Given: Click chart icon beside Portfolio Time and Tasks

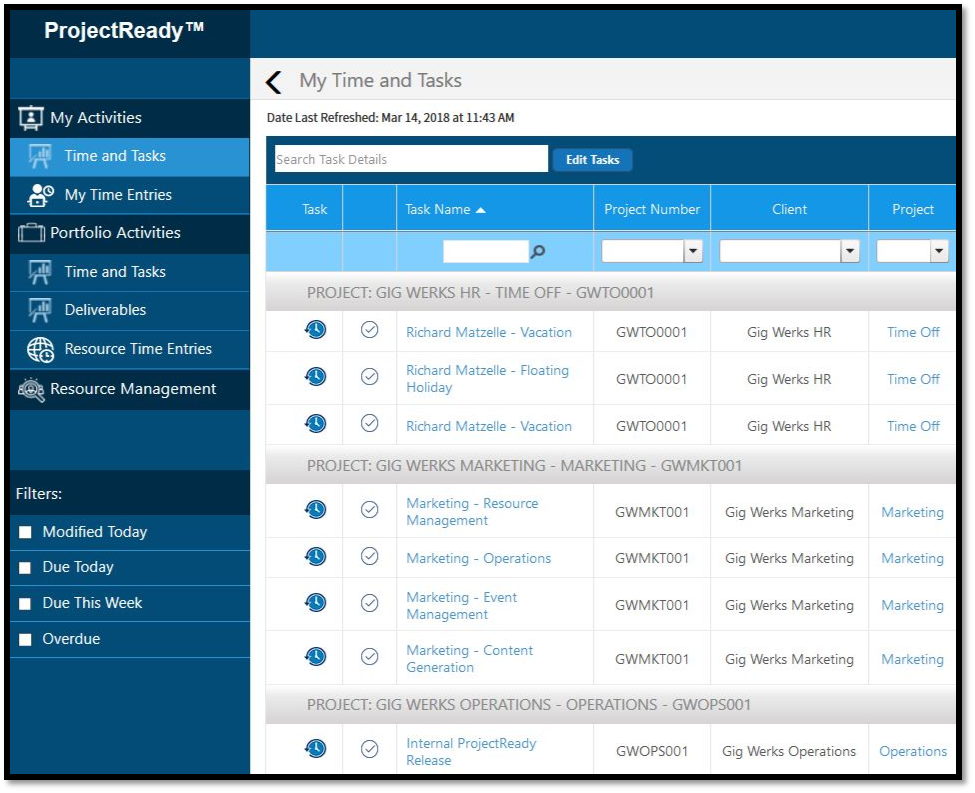Looking at the screenshot, I should coord(40,272).
